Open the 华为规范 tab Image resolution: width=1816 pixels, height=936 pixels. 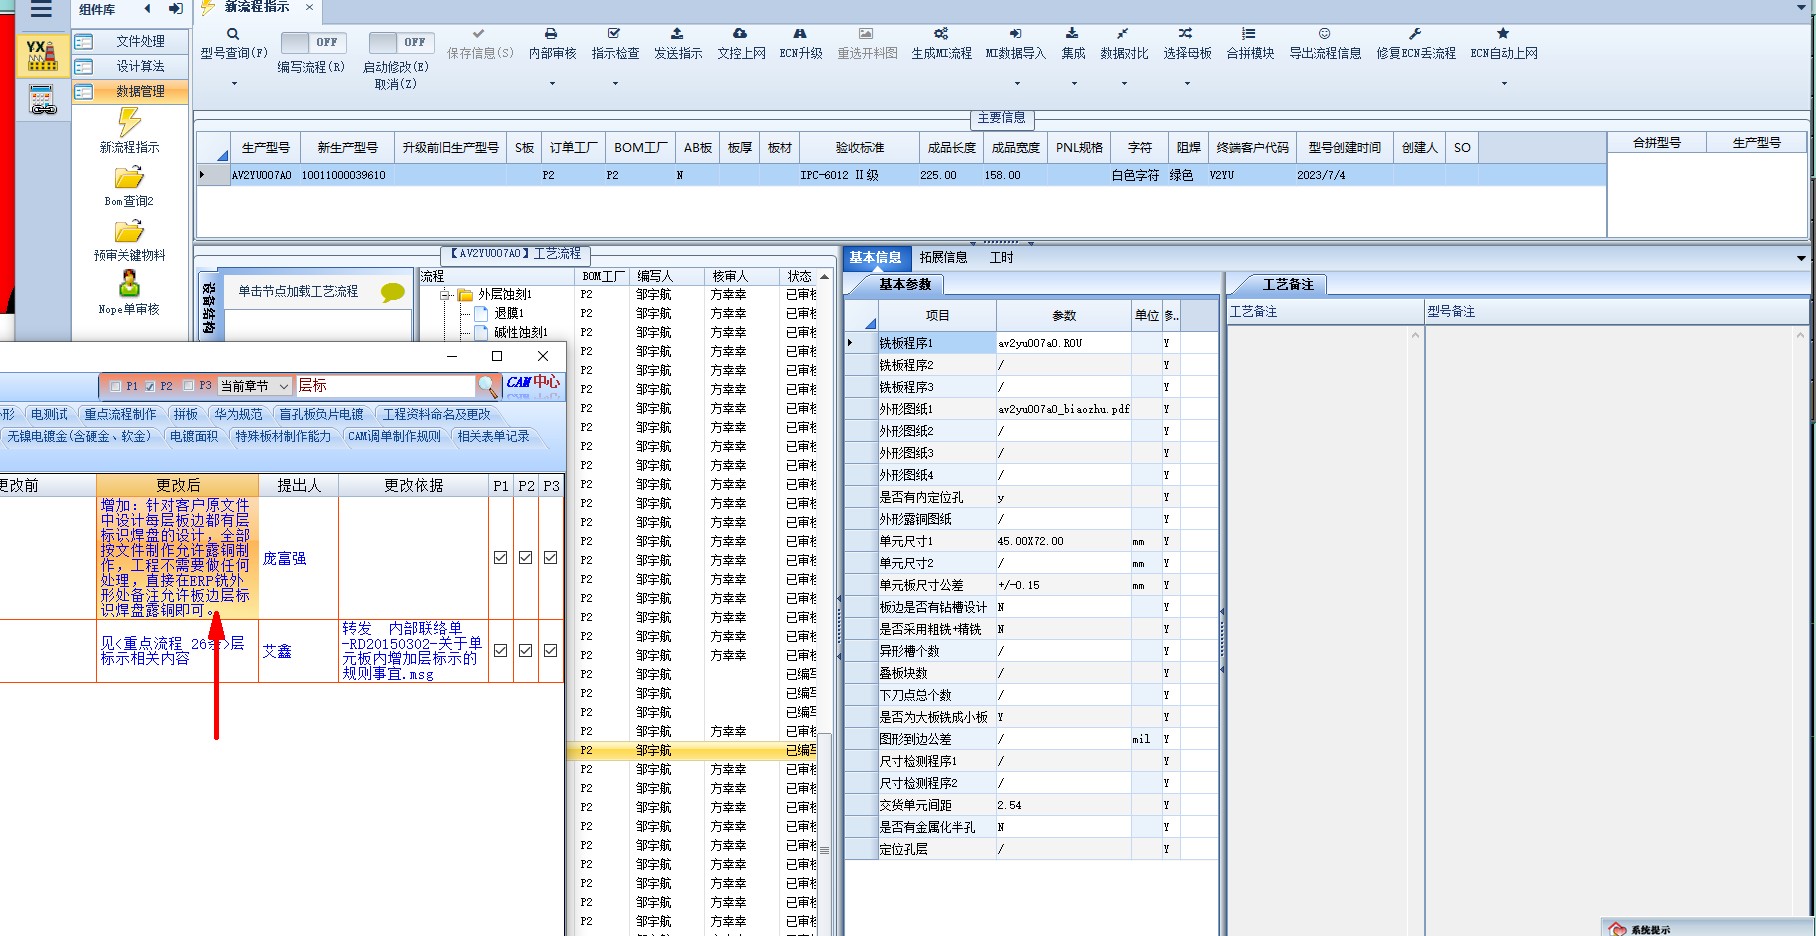(x=238, y=414)
